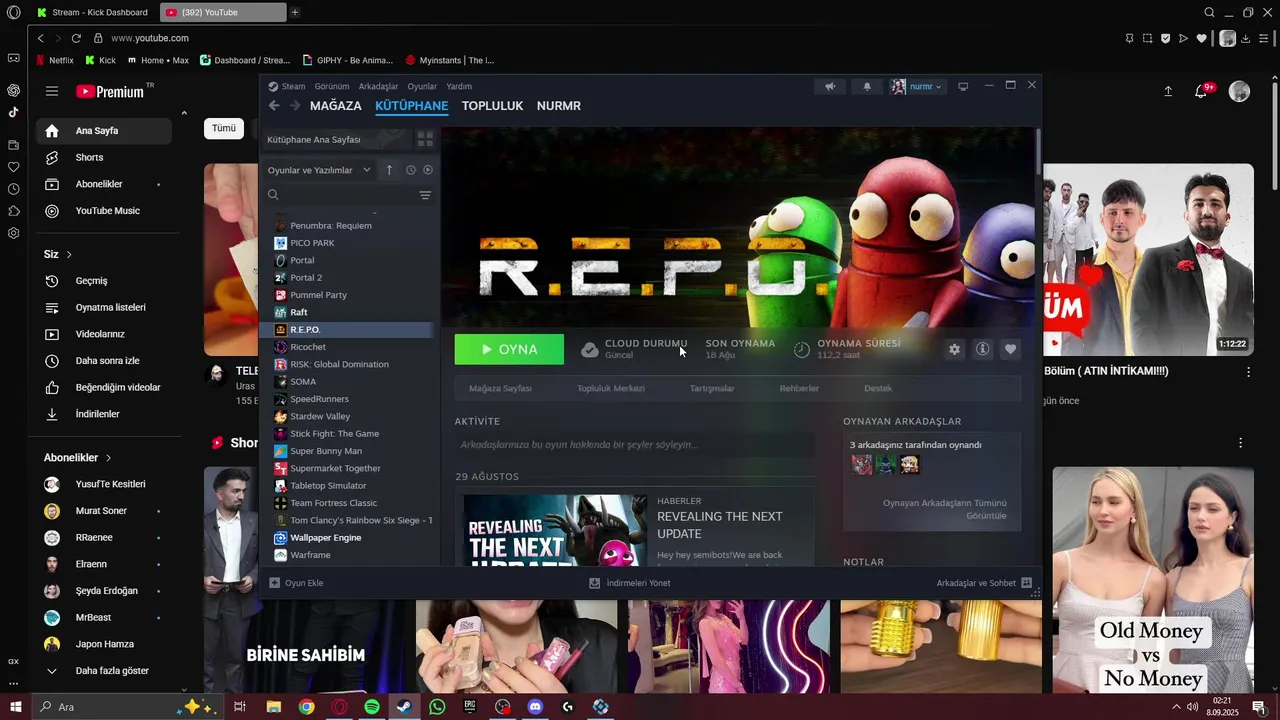1280x720 pixels.
Task: Select Raft in library list
Action: [298, 312]
